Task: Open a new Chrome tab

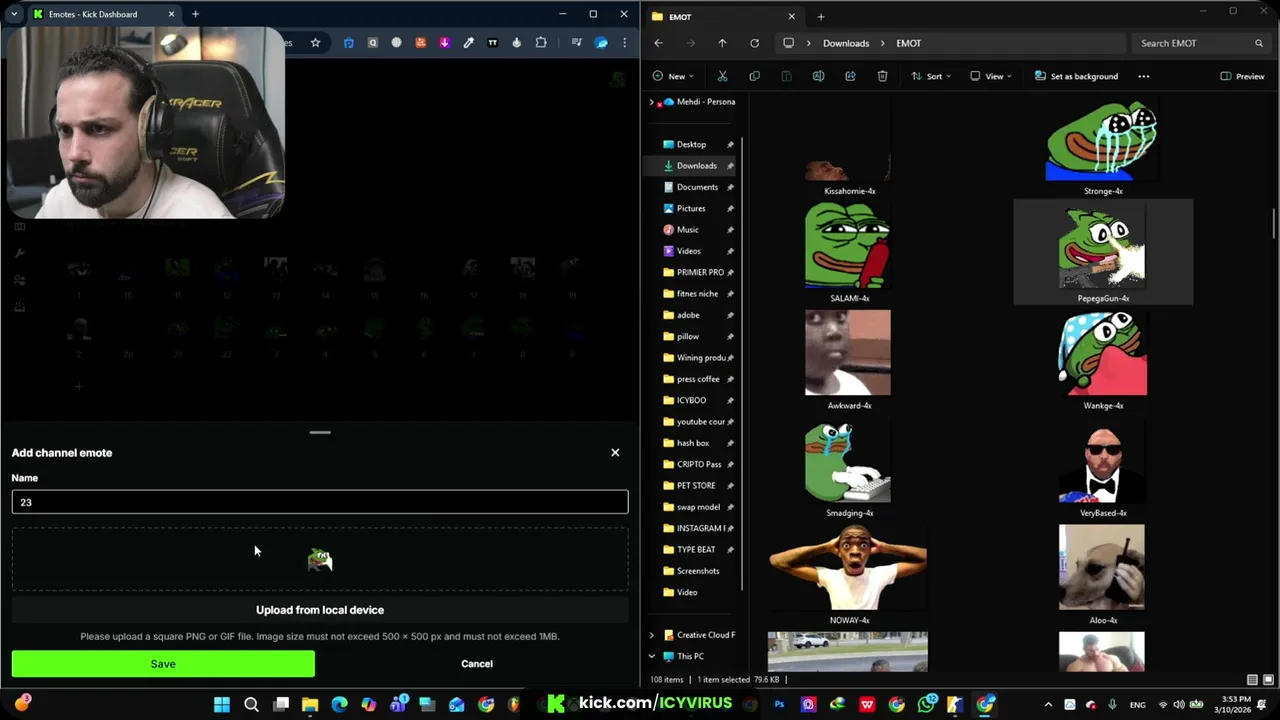Action: click(195, 14)
